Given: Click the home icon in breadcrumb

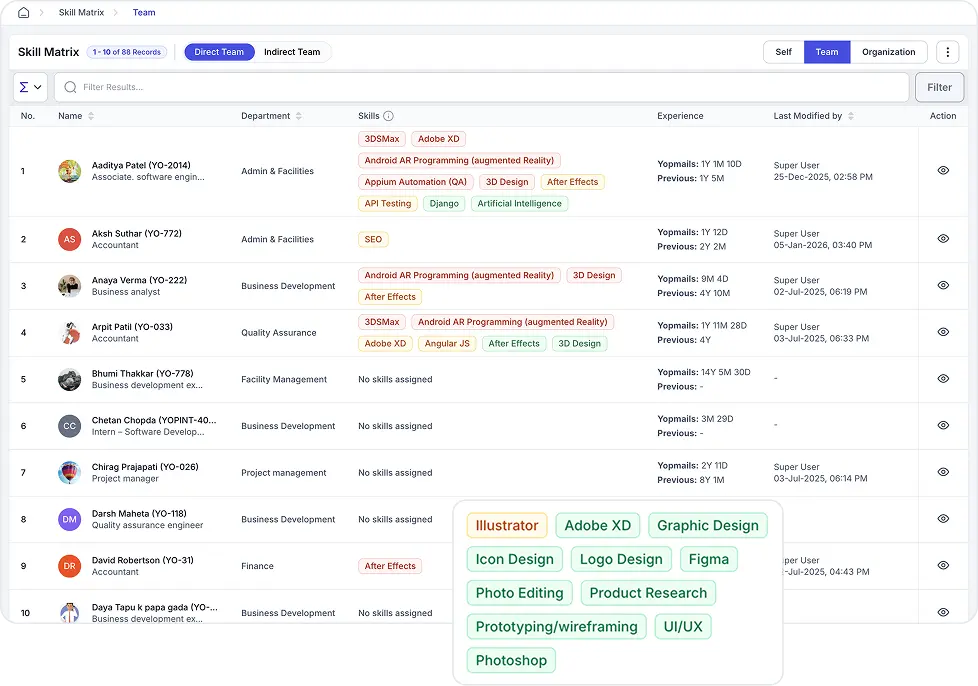Looking at the screenshot, I should pos(24,13).
